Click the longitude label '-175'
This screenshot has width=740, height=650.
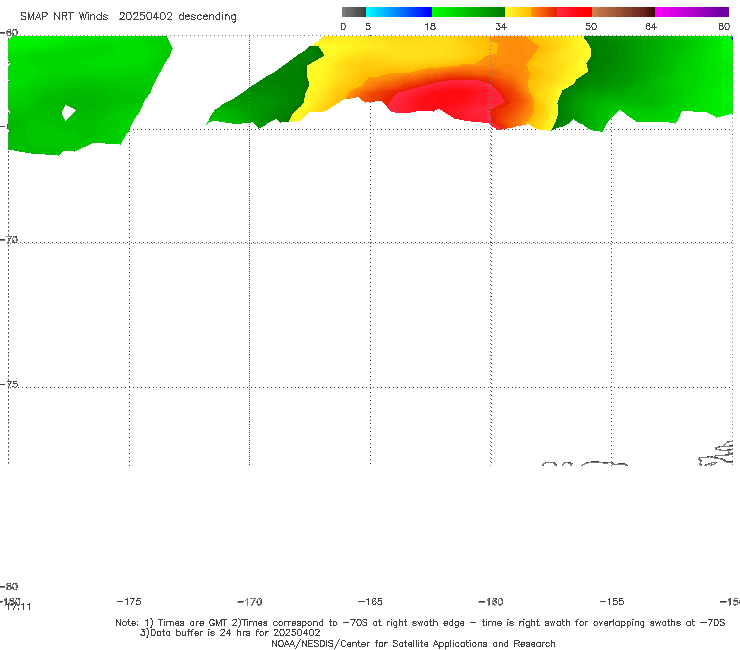(129, 601)
